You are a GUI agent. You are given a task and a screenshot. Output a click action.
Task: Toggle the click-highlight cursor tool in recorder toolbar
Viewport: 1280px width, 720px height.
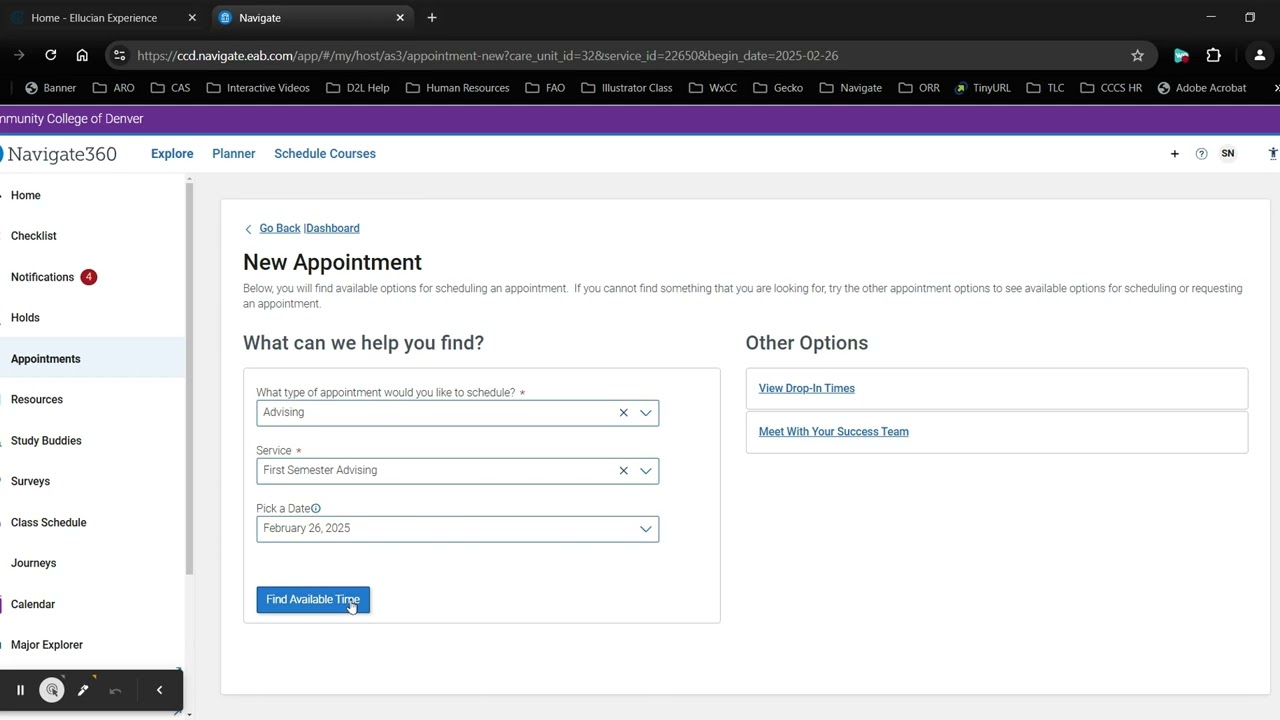(x=52, y=690)
